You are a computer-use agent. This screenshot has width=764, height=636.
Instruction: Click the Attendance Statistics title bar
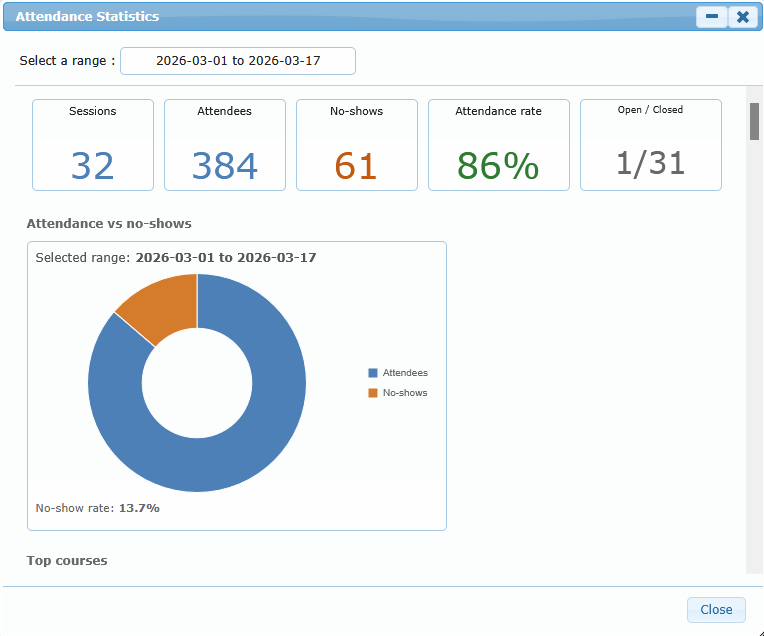pos(350,17)
